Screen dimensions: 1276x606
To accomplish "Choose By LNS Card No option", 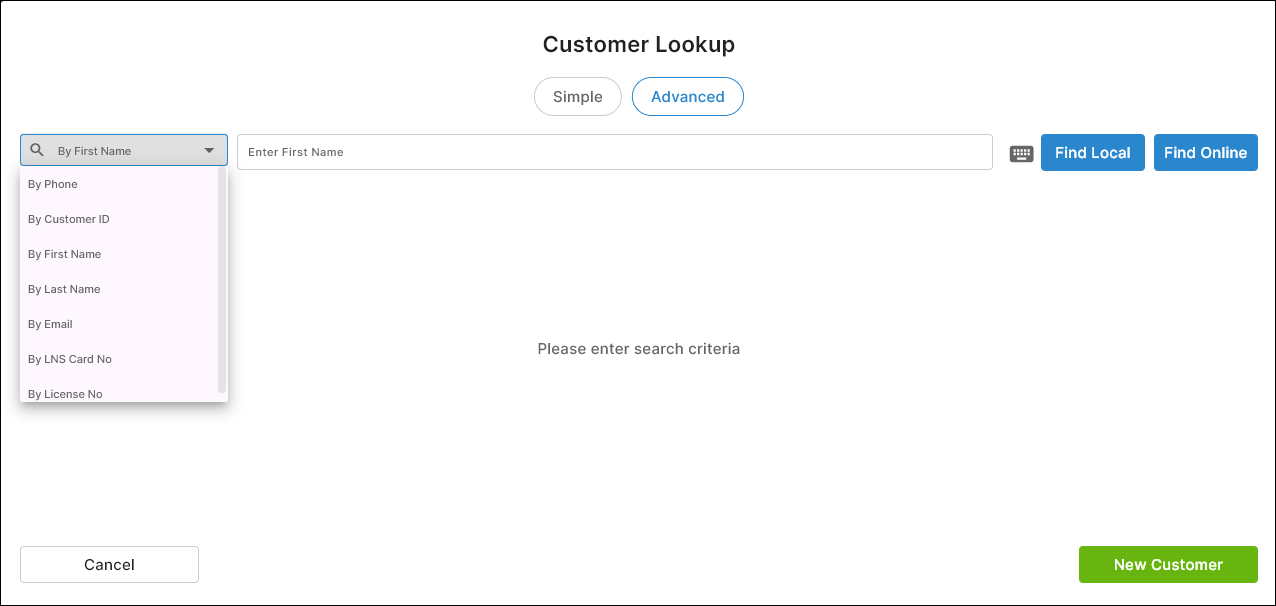I will (119, 359).
